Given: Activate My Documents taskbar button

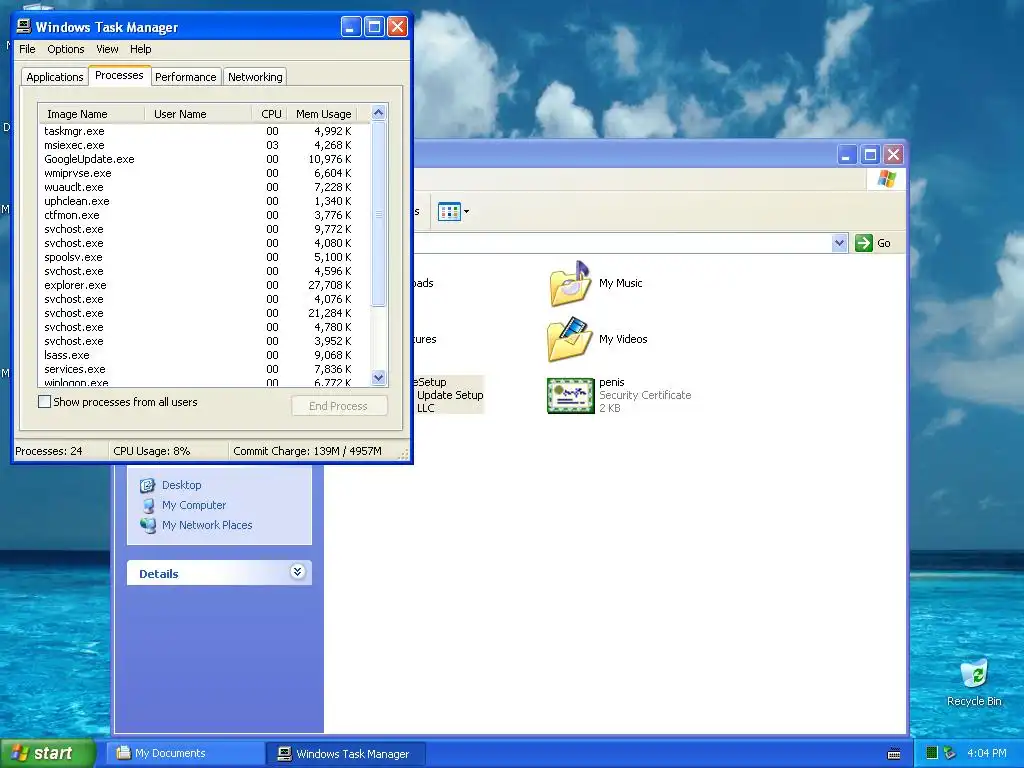Looking at the screenshot, I should [186, 754].
